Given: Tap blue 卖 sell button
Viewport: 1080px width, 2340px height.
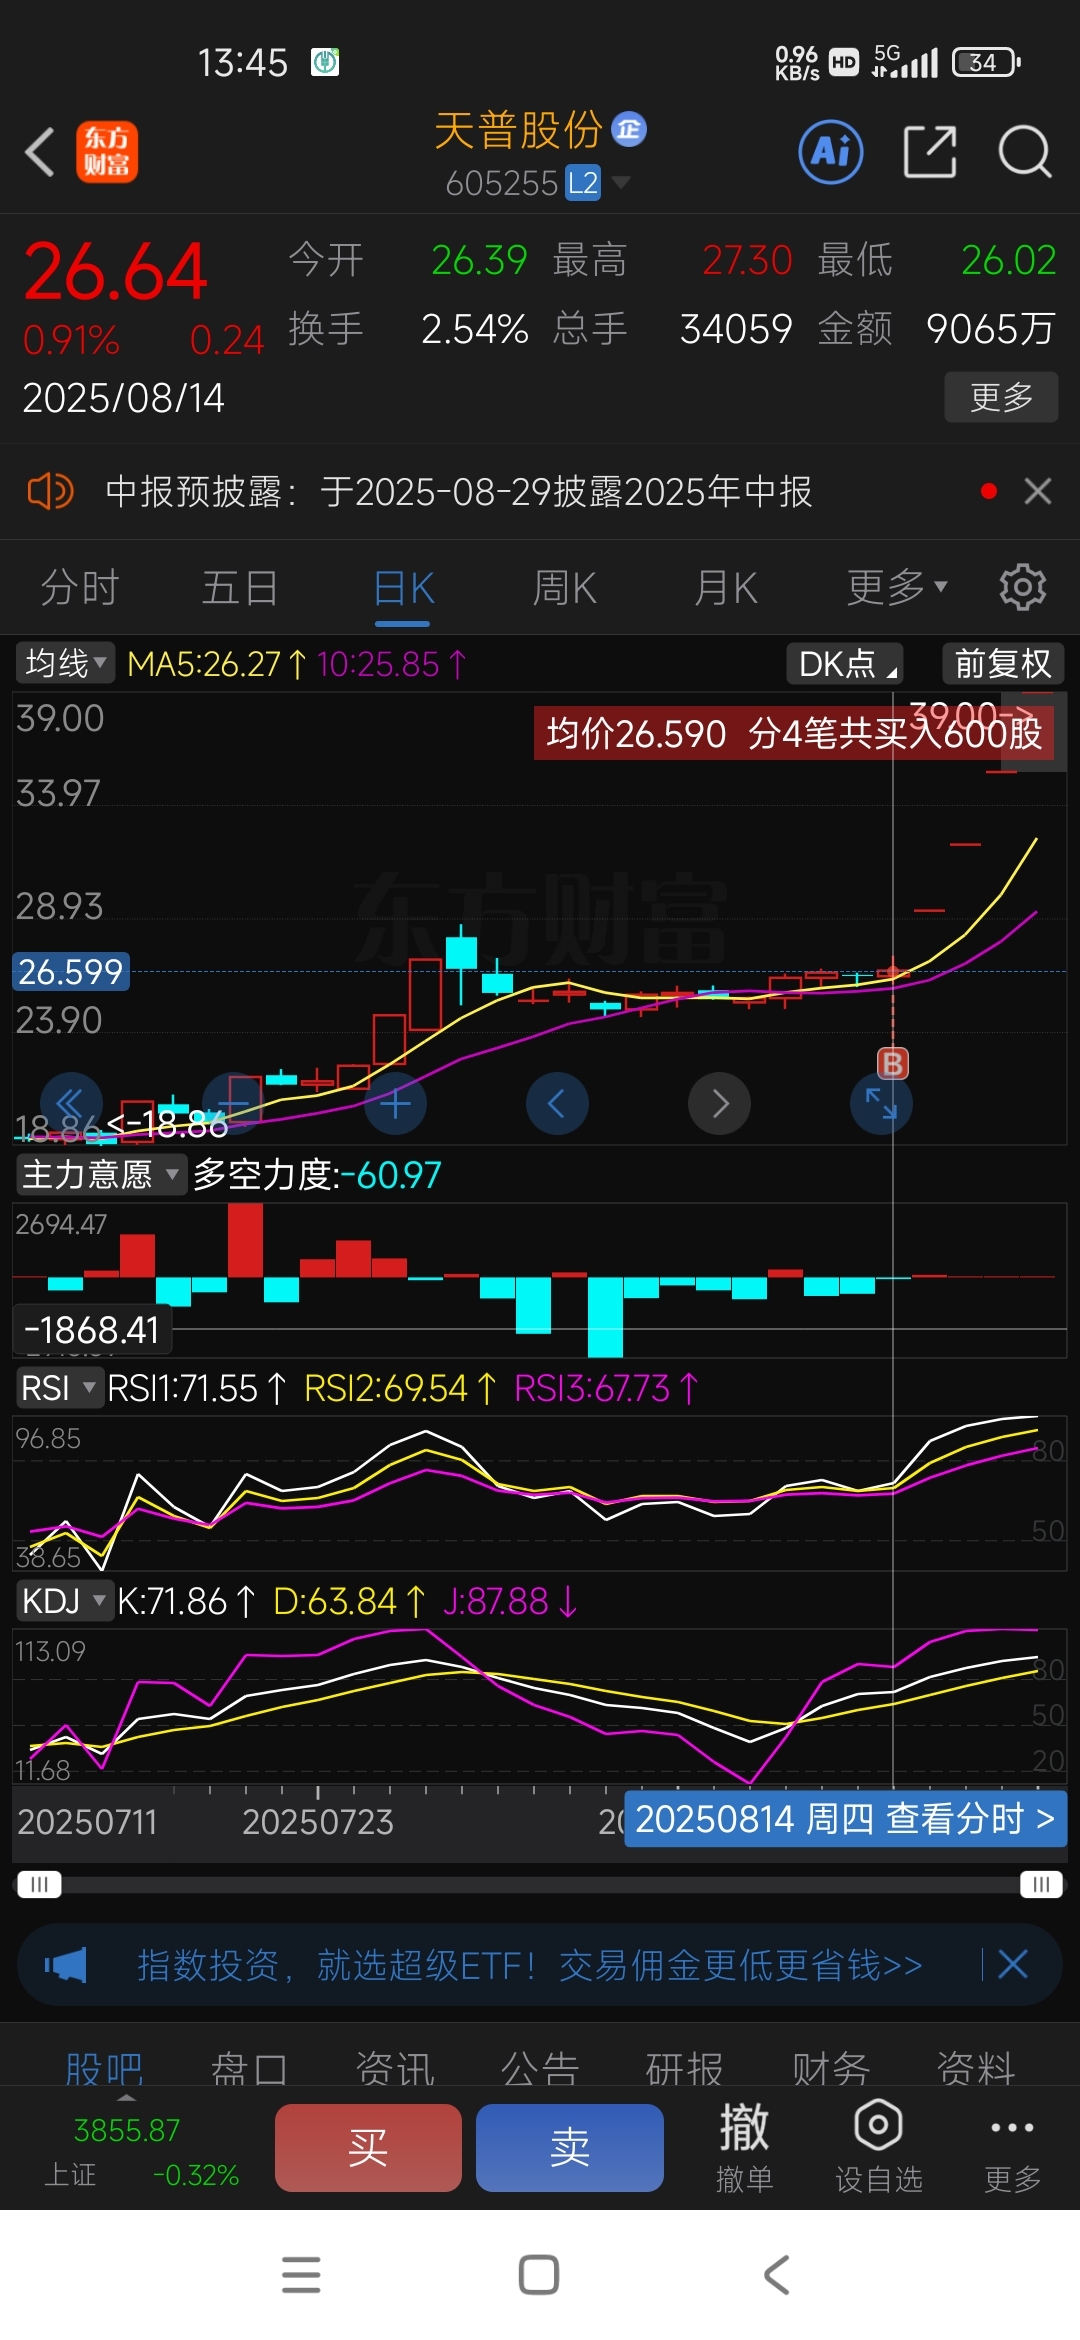Looking at the screenshot, I should 570,2147.
